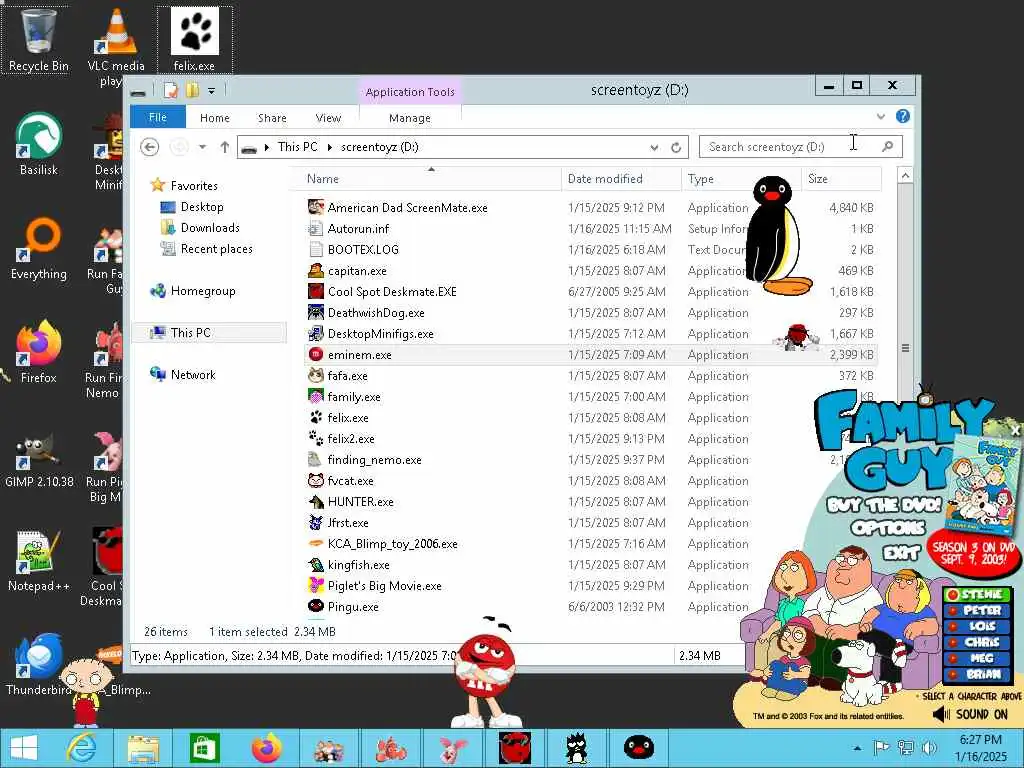
Task: Expand the ribbon with the chevron
Action: 880,116
